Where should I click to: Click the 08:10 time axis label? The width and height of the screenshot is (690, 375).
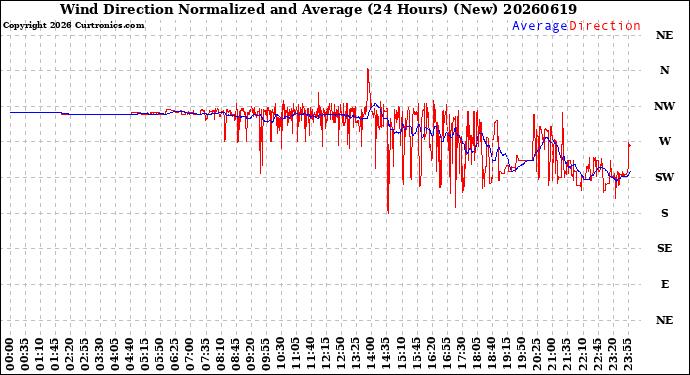[220, 355]
